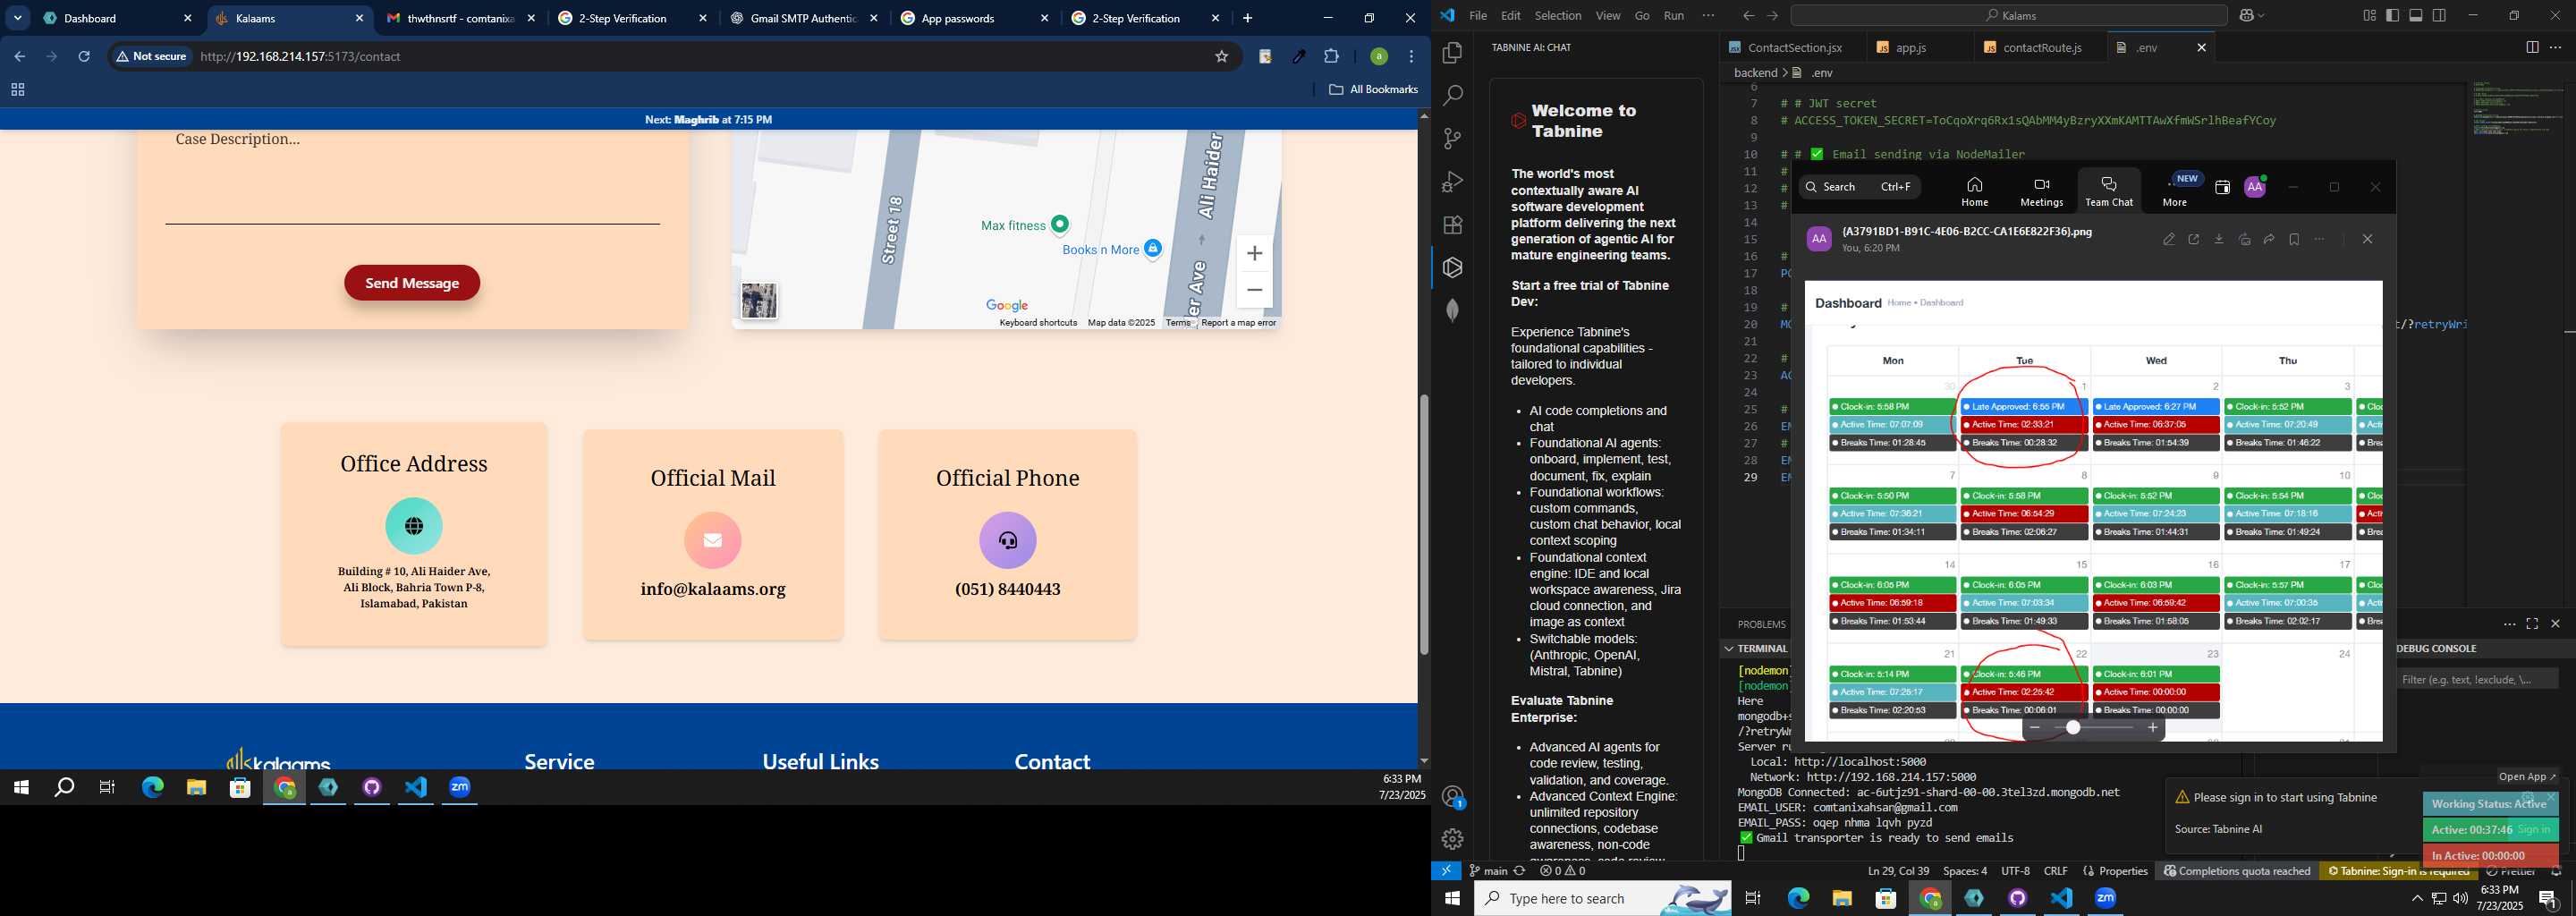Toggle VS Code primary side bar layout icon
Image resolution: width=2576 pixels, height=916 pixels.
[x=2392, y=16]
